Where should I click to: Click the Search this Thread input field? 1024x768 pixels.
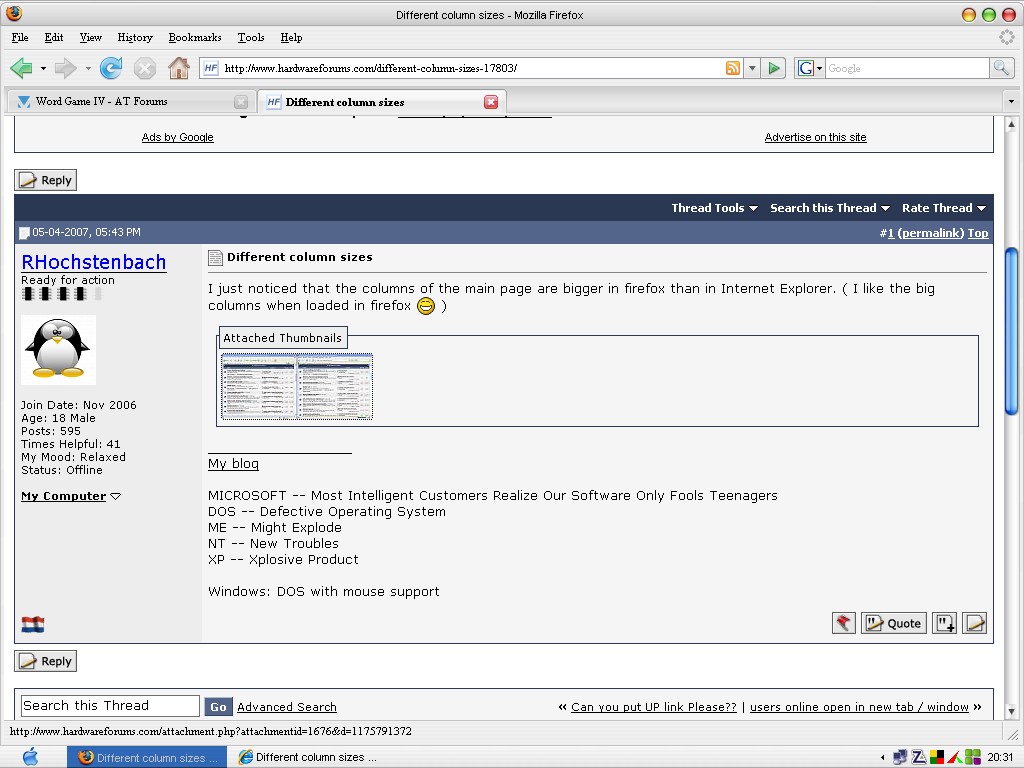(110, 706)
